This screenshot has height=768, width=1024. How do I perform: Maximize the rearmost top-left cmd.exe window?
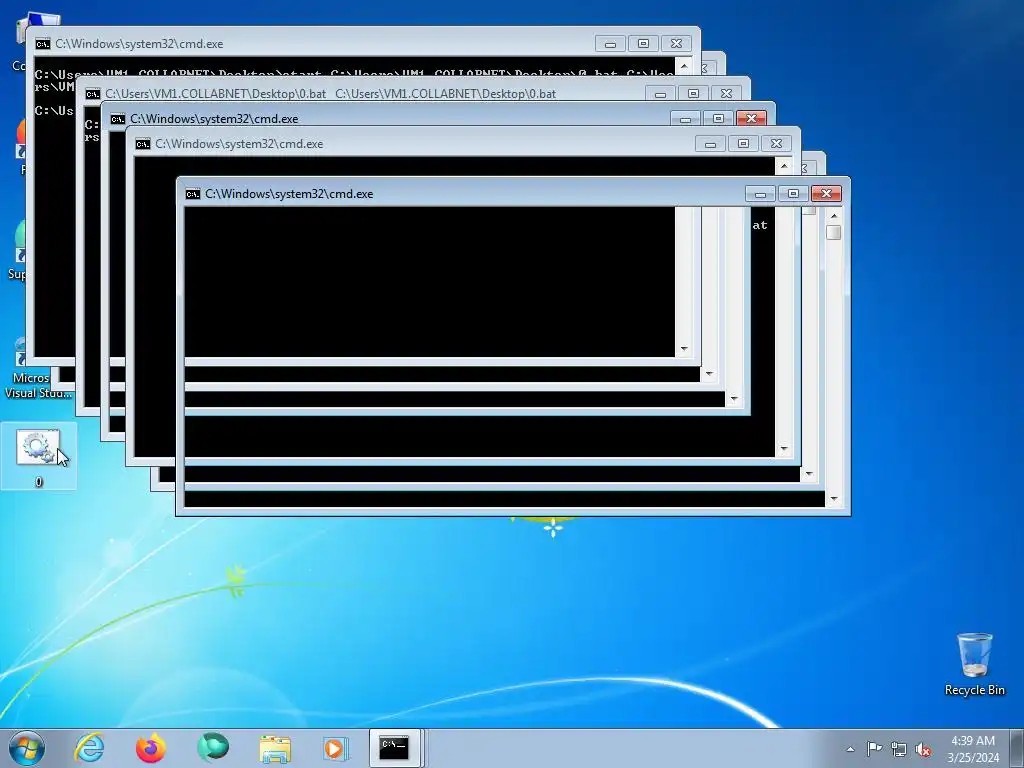643,44
